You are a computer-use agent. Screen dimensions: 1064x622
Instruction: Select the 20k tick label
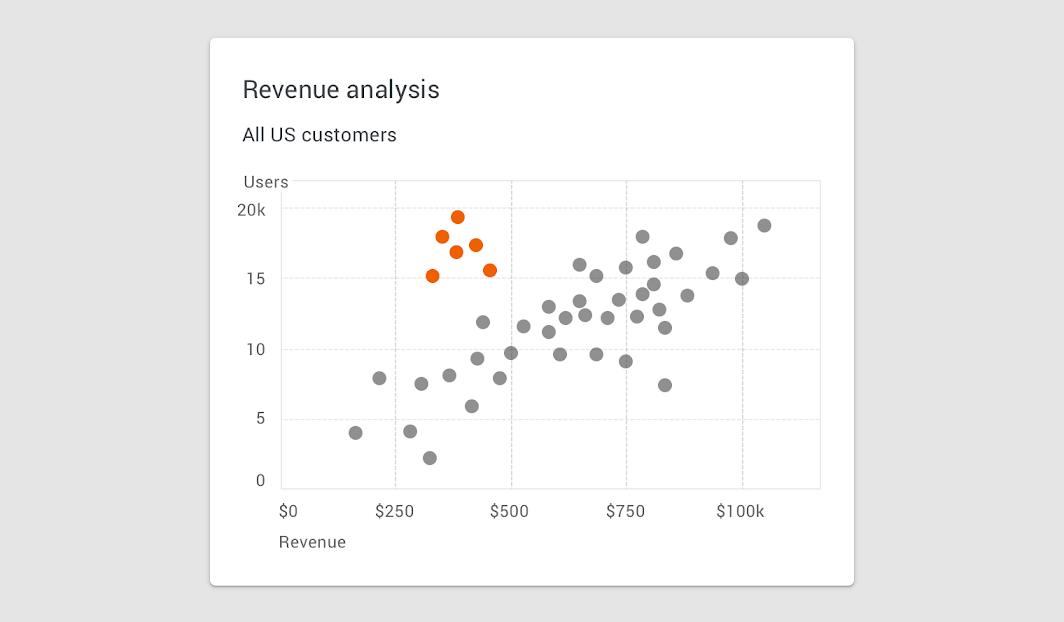[x=251, y=210]
